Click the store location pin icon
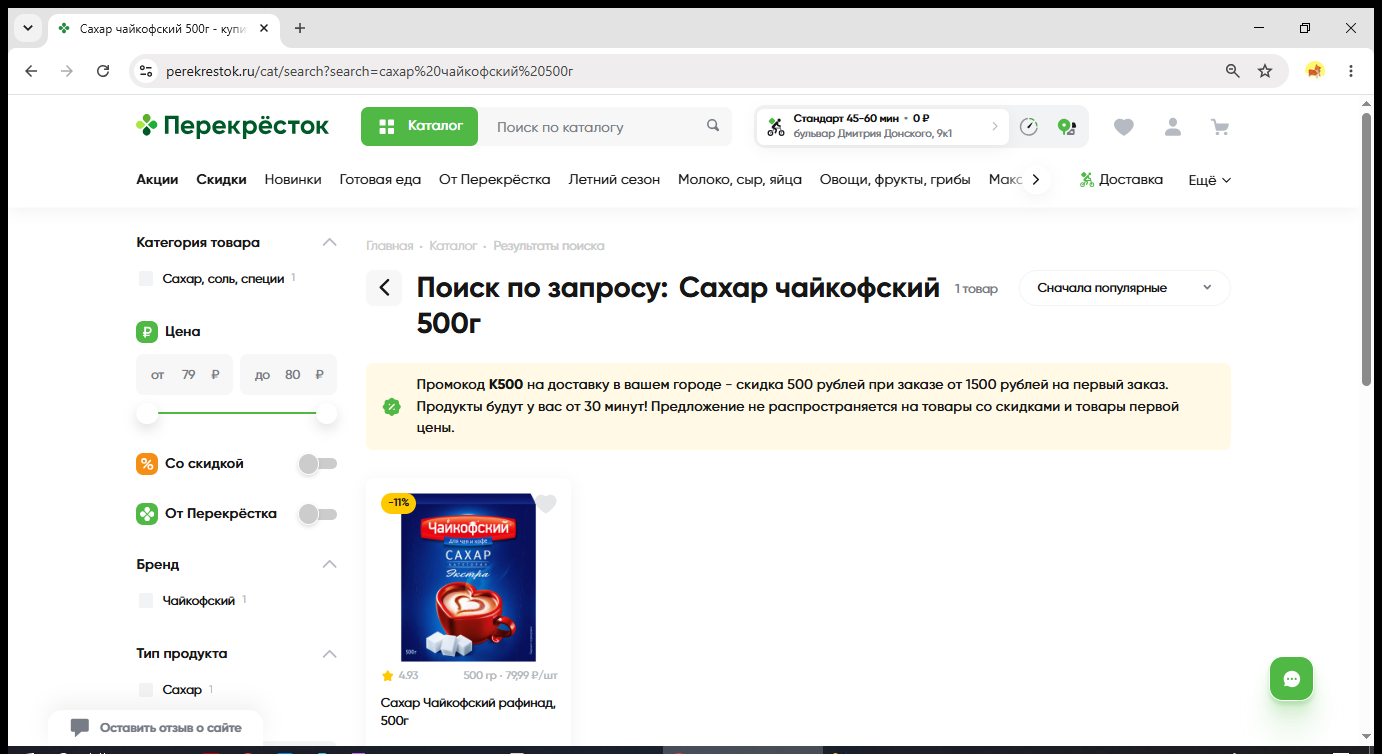 click(x=1067, y=127)
